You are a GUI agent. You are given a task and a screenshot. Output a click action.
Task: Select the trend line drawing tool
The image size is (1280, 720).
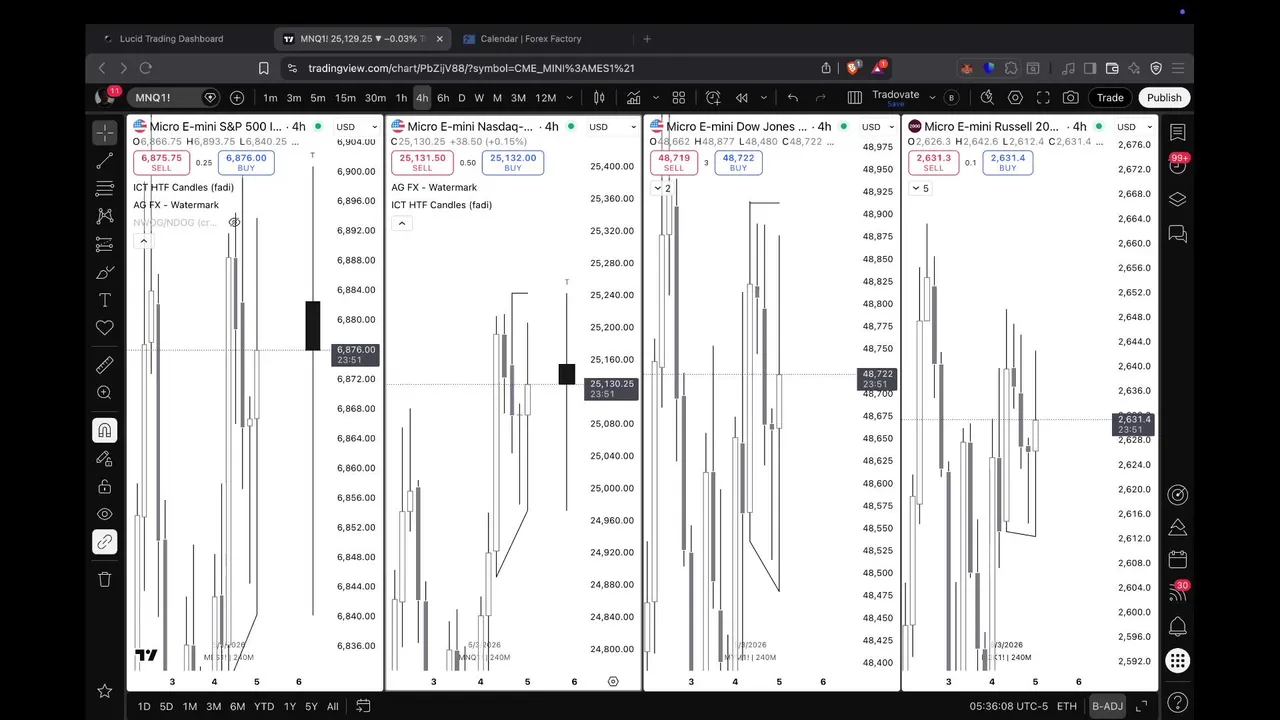[x=105, y=161]
